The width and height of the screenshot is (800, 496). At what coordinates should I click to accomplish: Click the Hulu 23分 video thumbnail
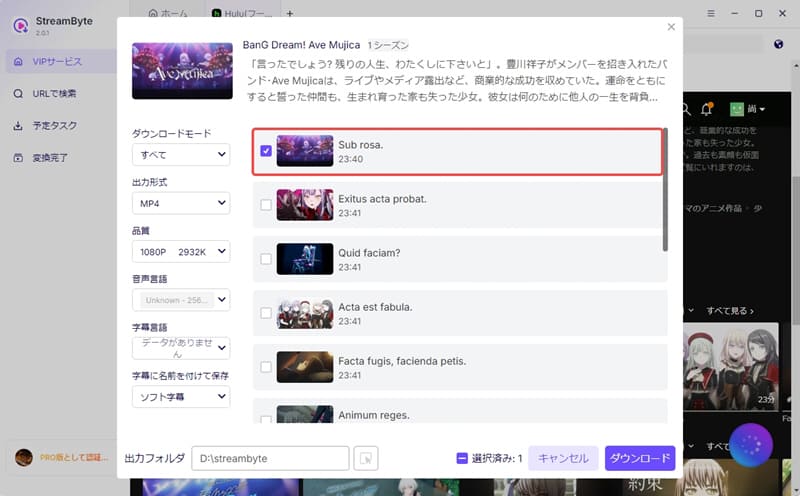coord(731,366)
